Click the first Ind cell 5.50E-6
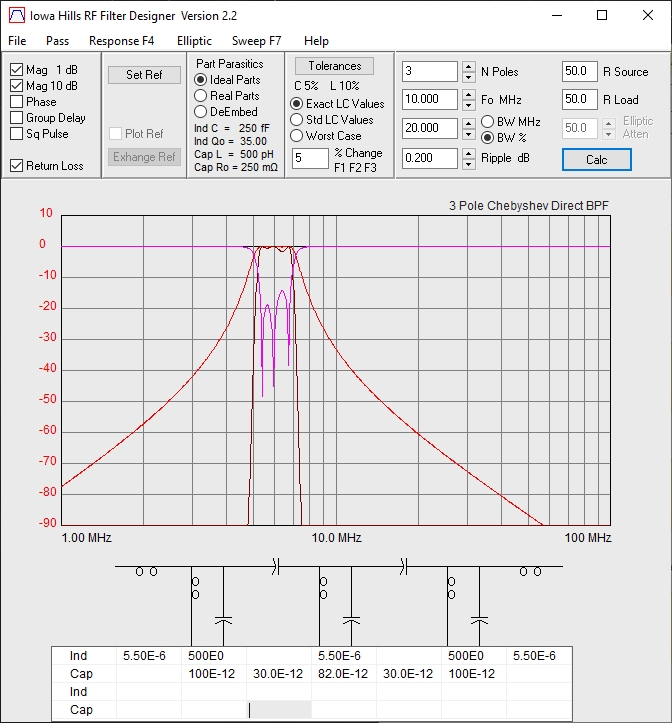 click(149, 656)
